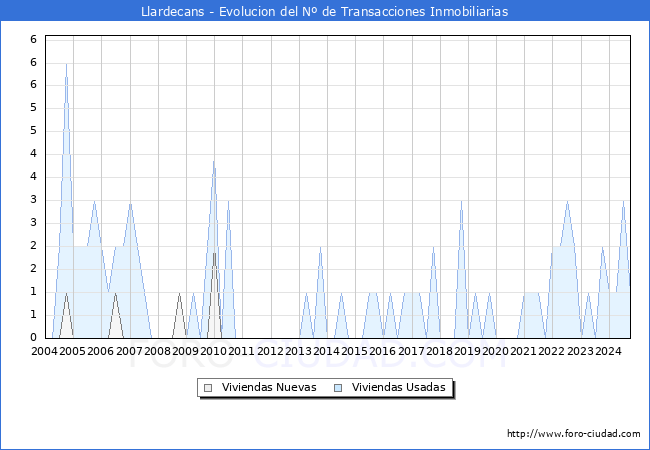Viewport: 650px width, 450px height.
Task: Click the tallest 2004 used-housing peak
Action: (66, 65)
